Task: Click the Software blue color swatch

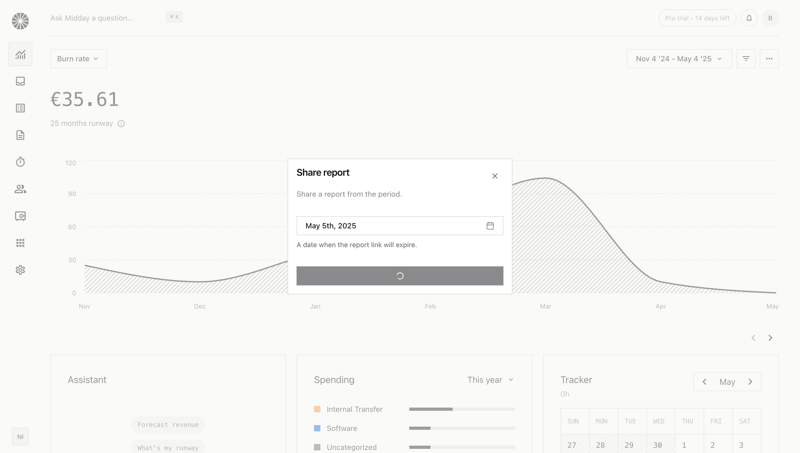Action: [x=317, y=428]
